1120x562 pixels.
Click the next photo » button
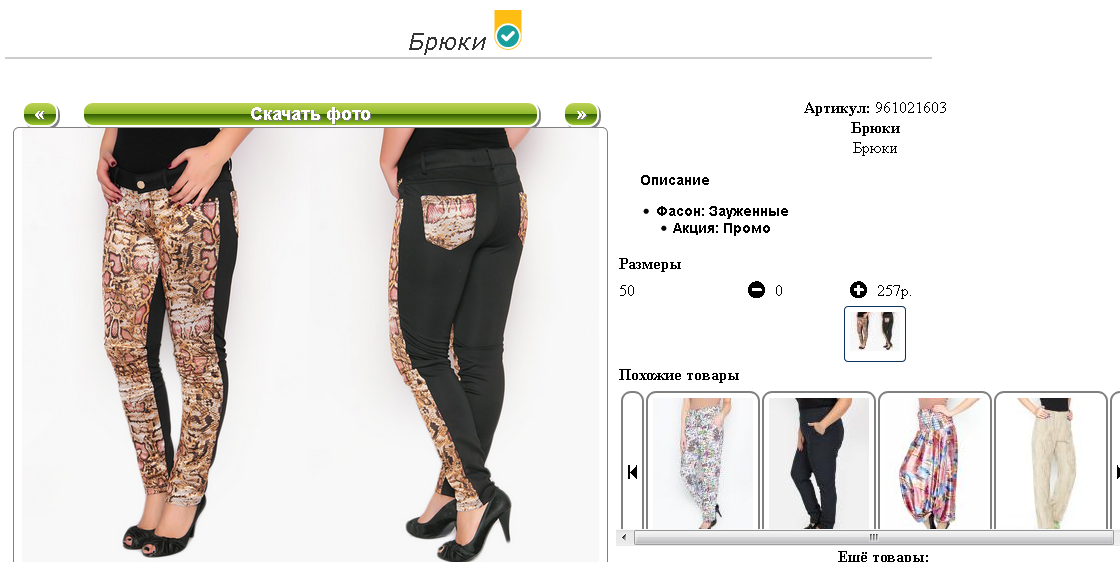tap(581, 114)
